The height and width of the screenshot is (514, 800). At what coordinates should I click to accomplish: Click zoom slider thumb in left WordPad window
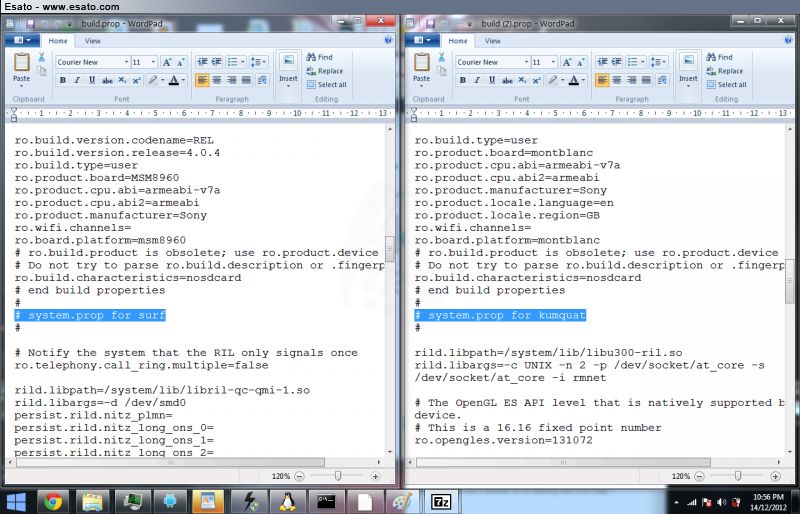(x=338, y=476)
